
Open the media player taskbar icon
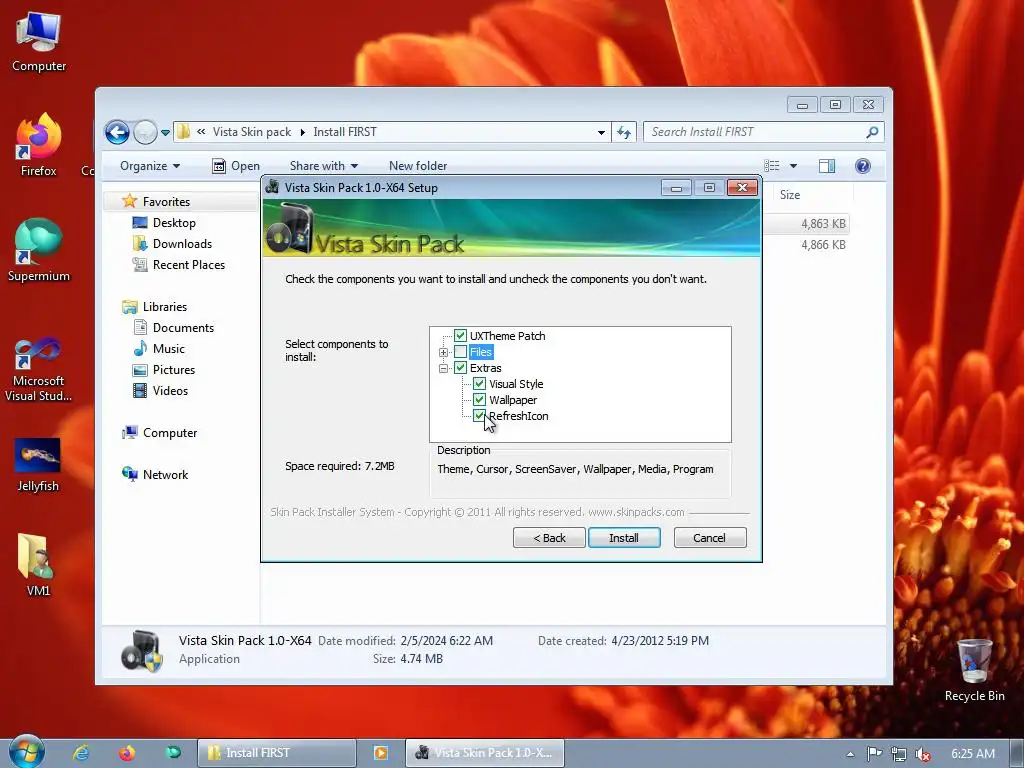click(381, 753)
